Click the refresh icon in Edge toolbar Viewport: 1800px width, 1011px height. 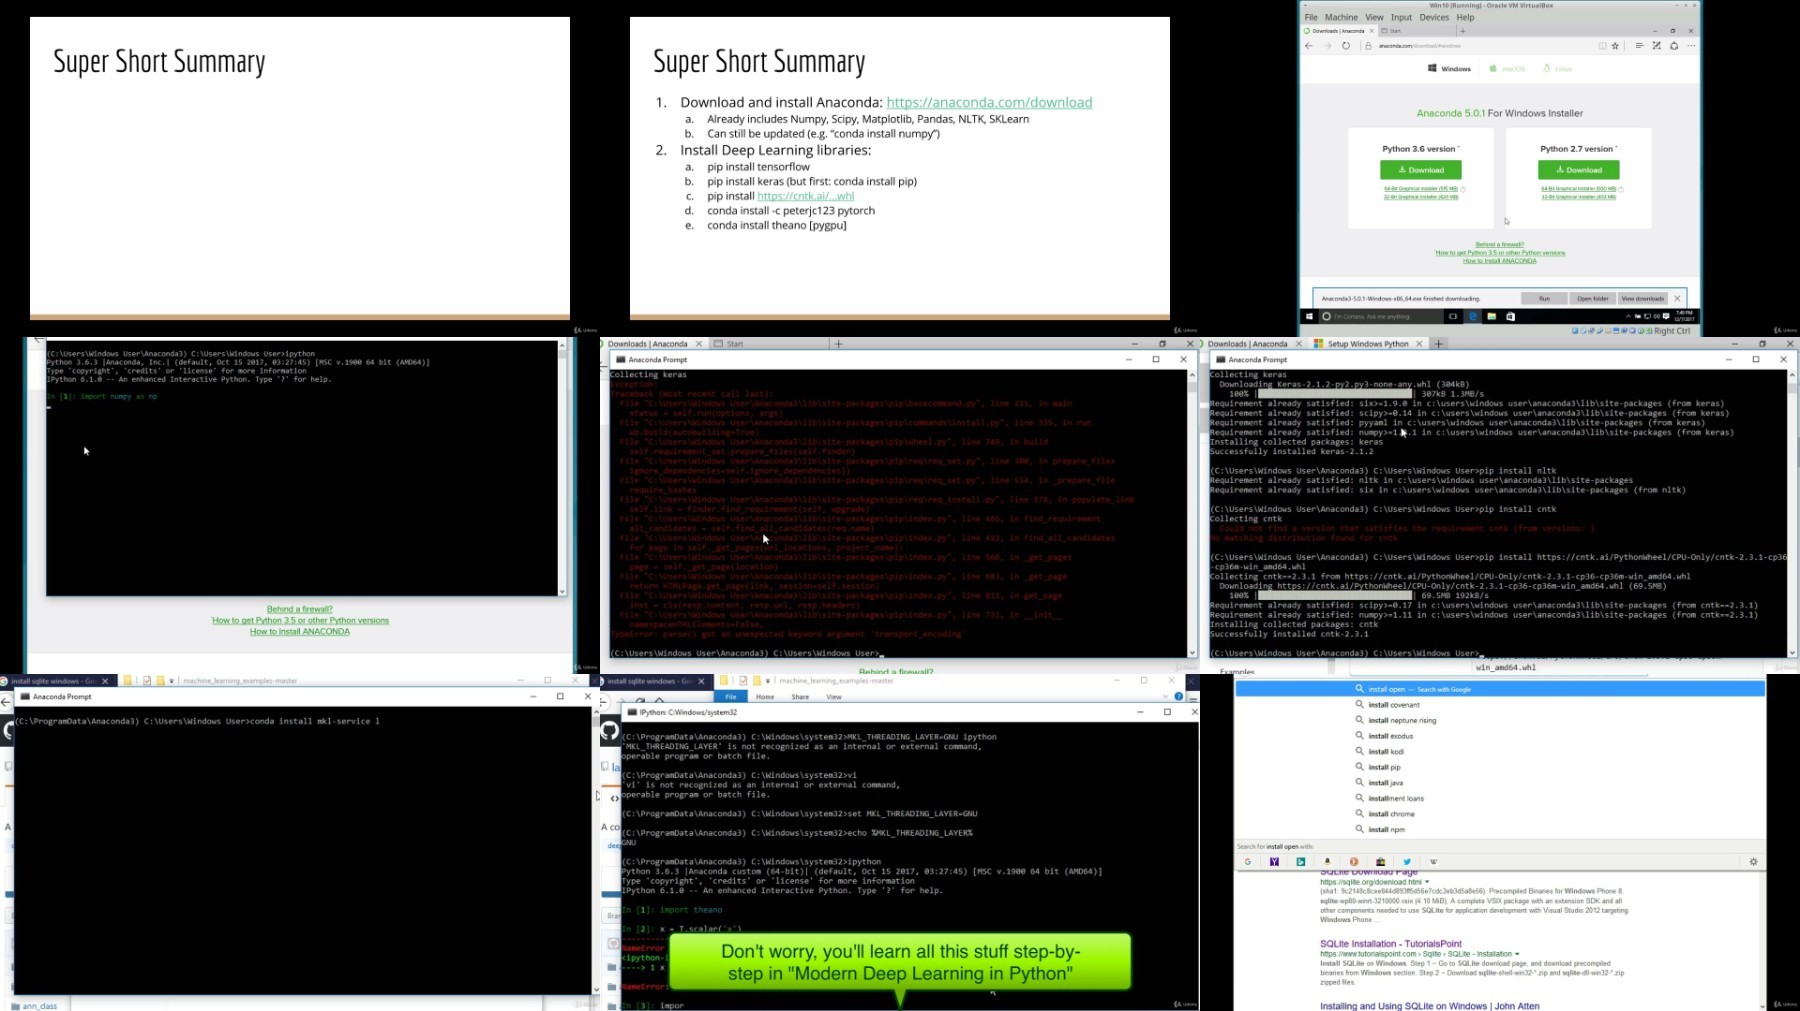coord(1344,45)
